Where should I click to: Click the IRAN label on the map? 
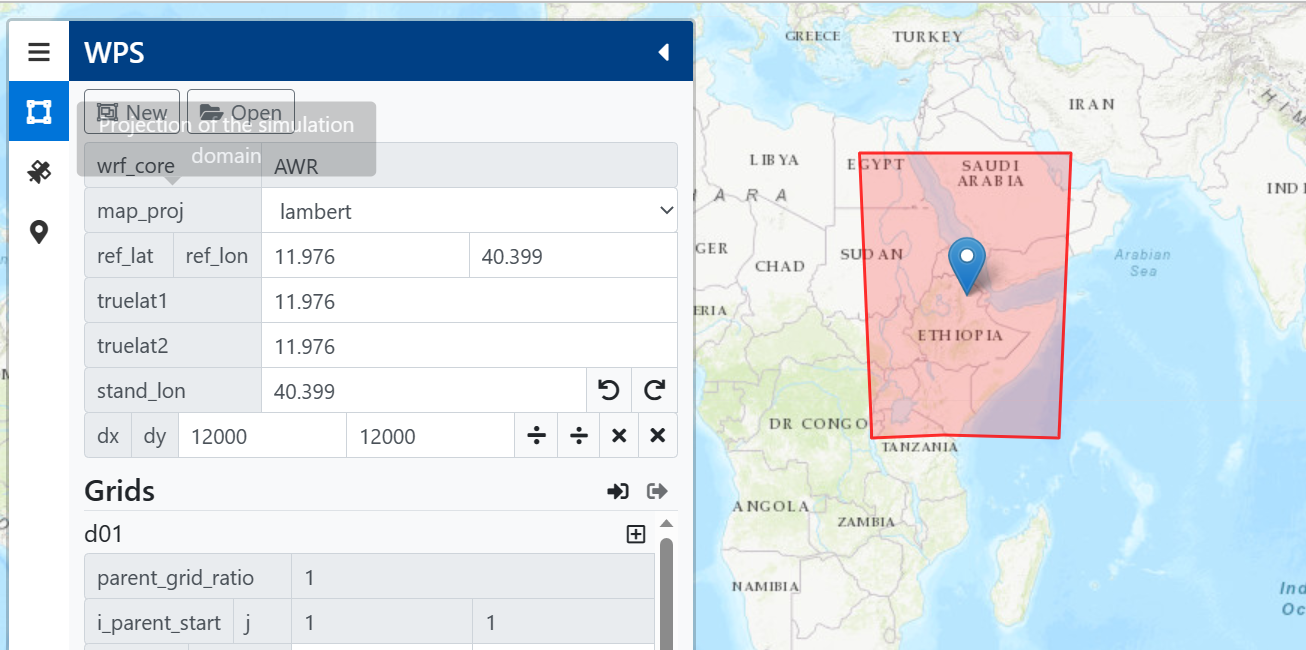pyautogui.click(x=1091, y=104)
